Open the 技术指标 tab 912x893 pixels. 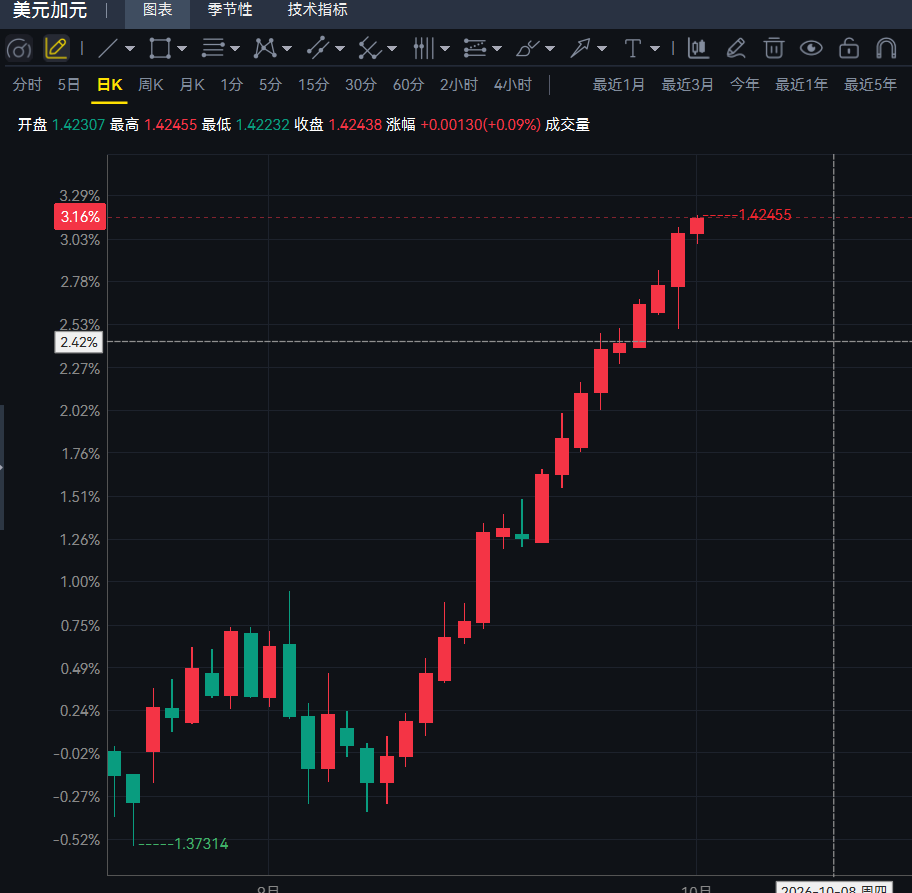tap(318, 10)
